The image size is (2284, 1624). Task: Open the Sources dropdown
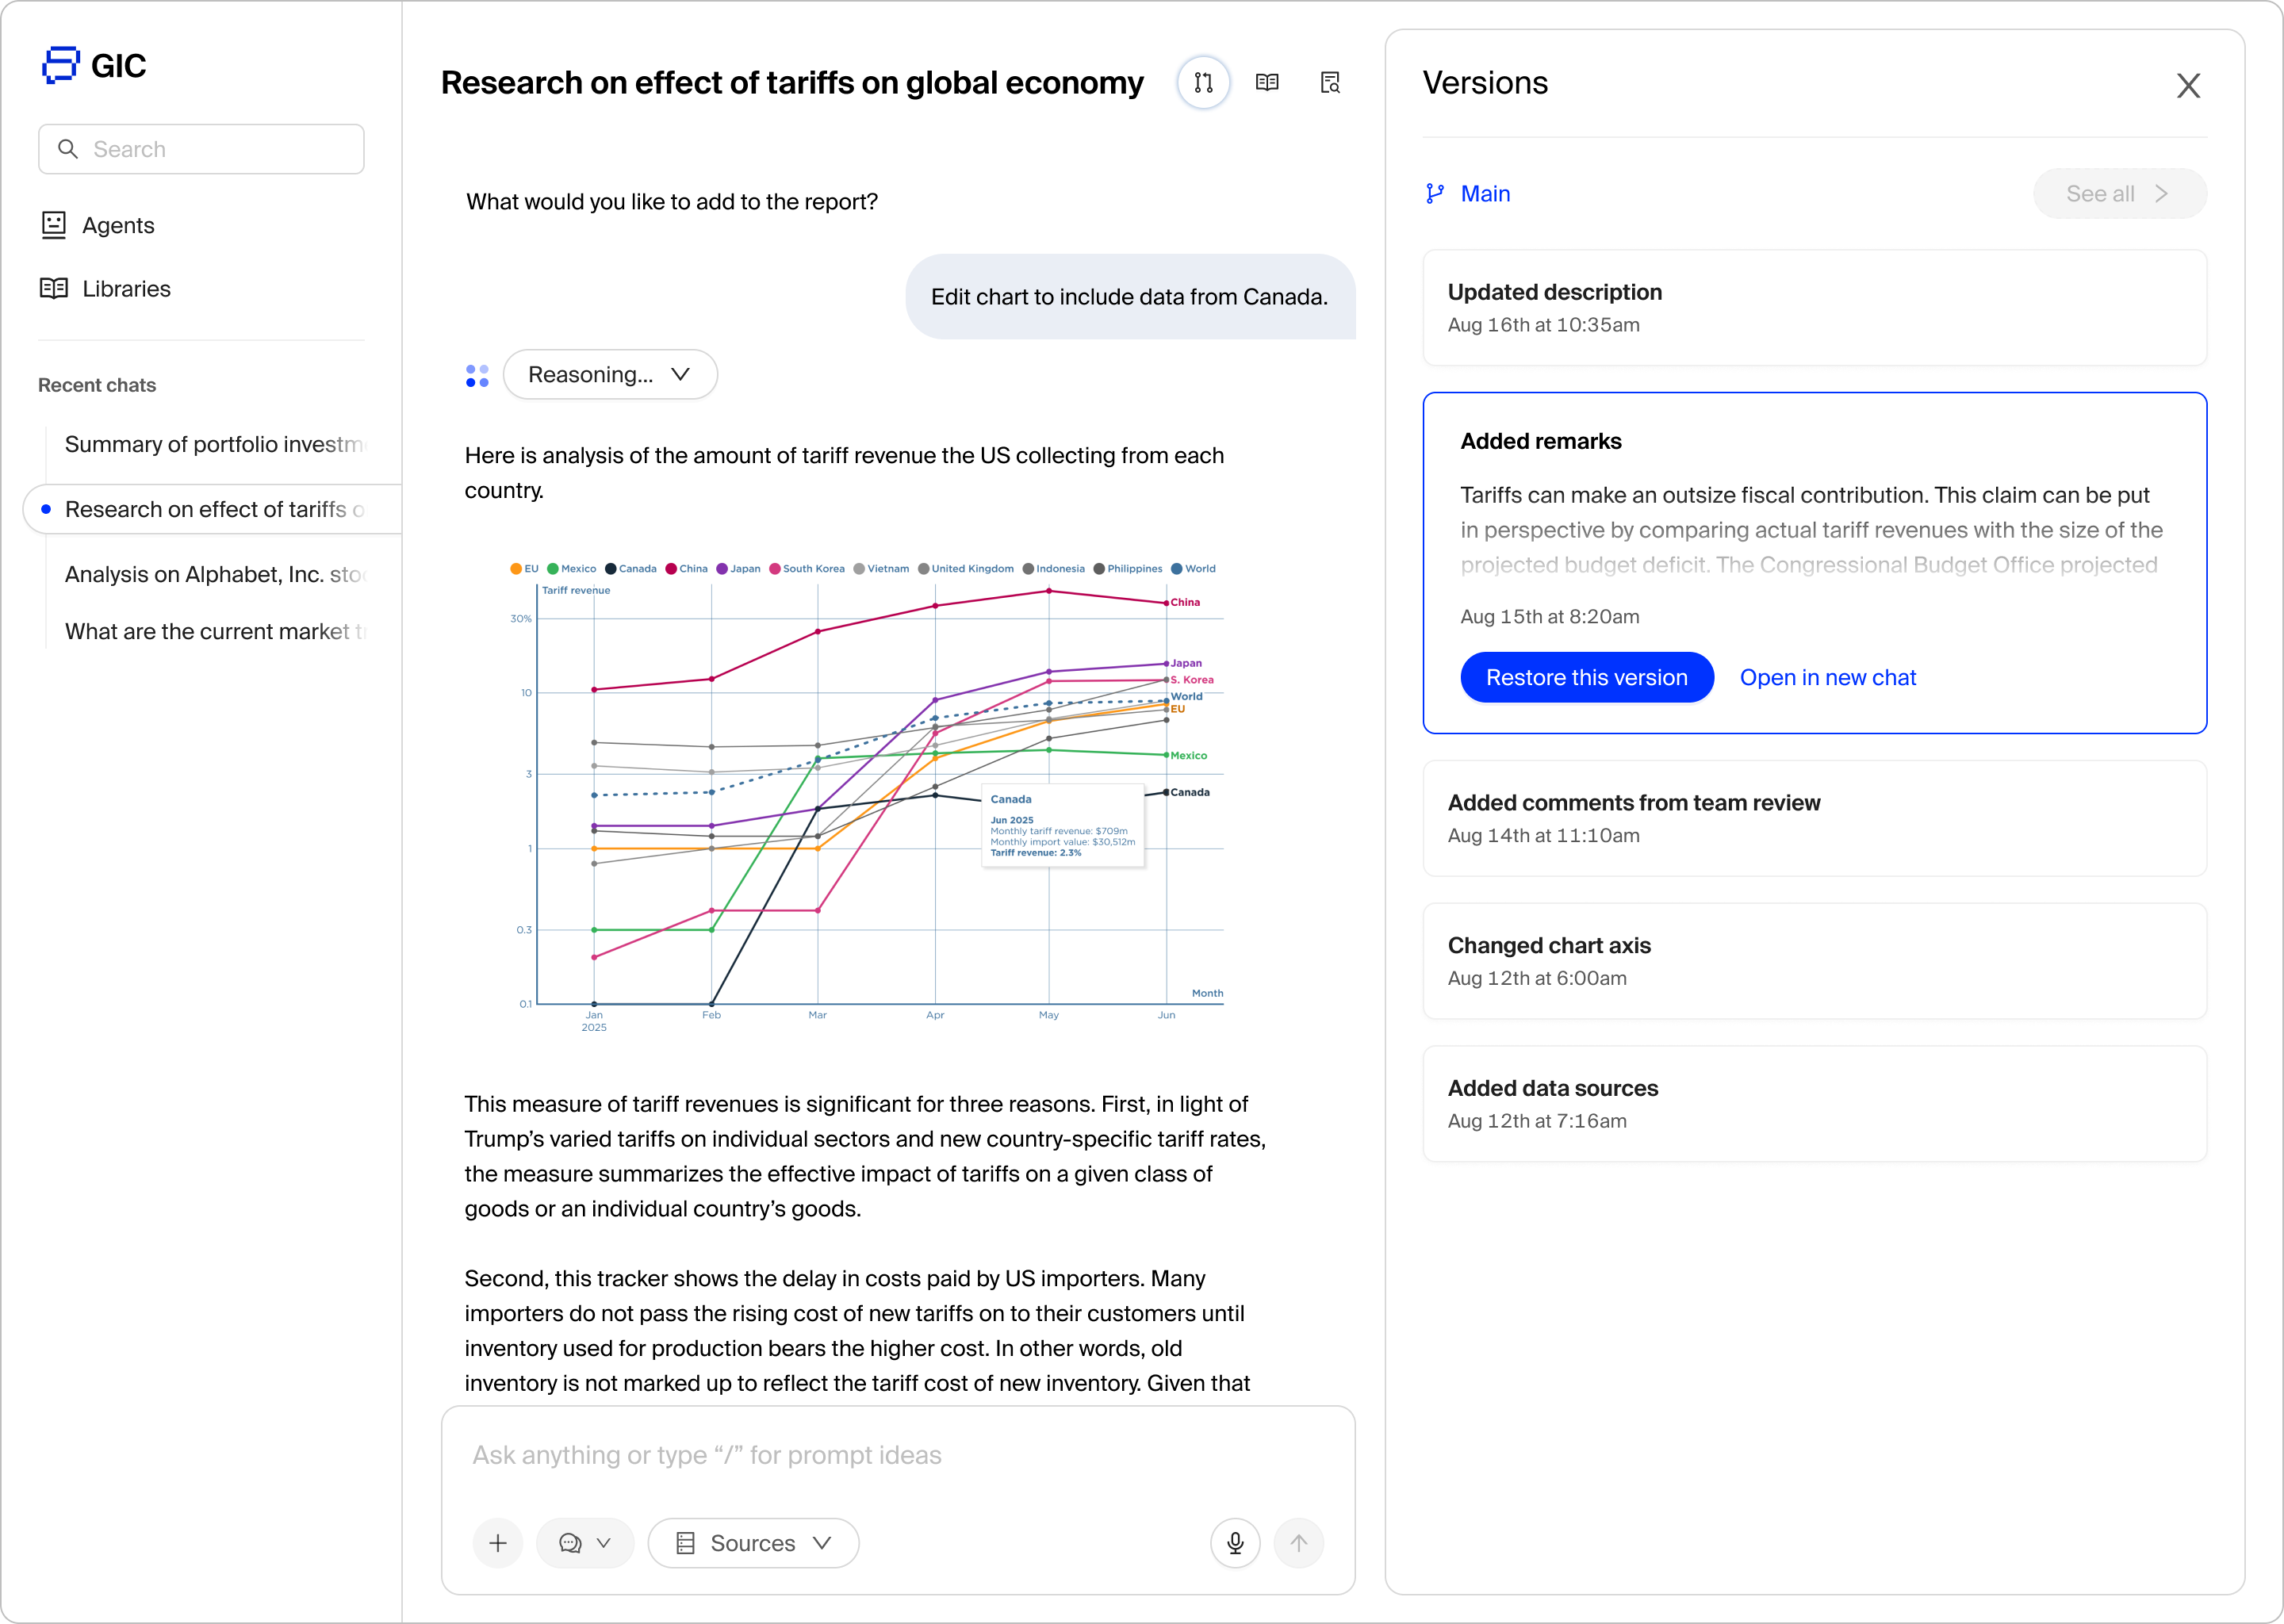click(753, 1543)
